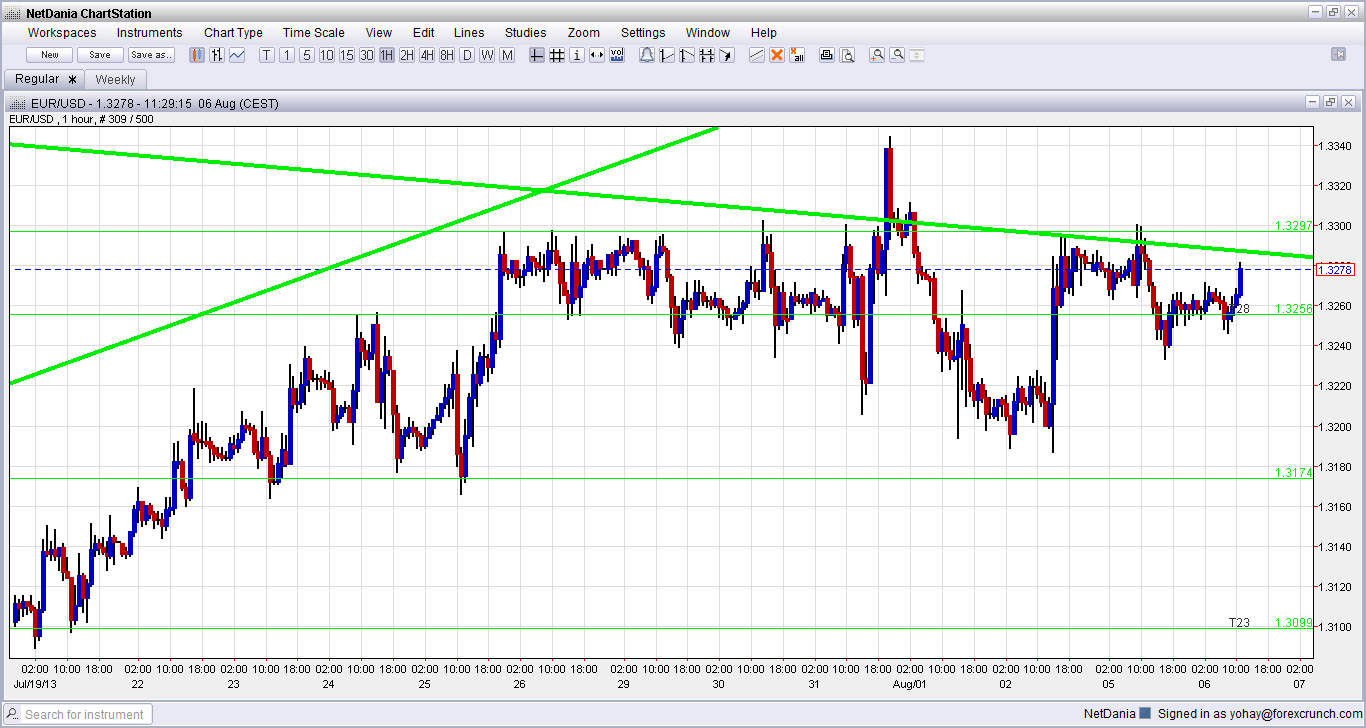Open the Window menu
Viewport: 1366px width, 728px height.
tap(708, 33)
